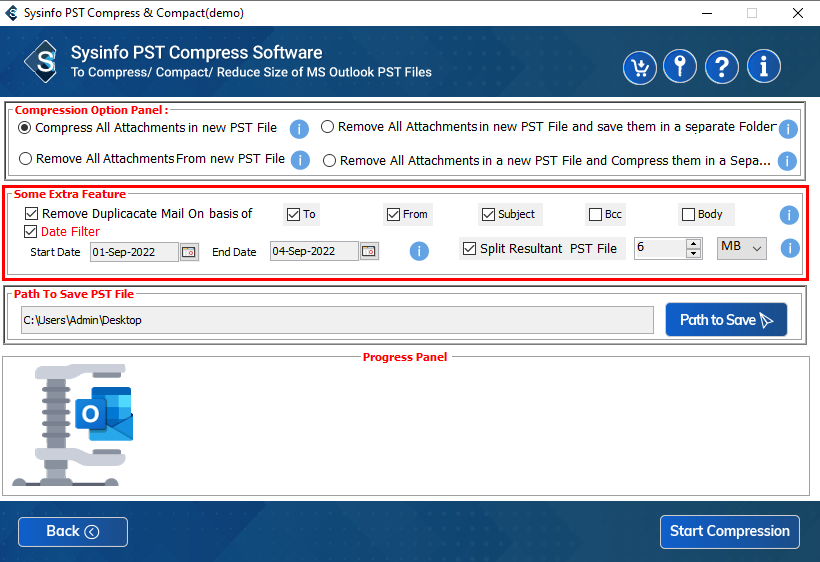Open the about info icon in header
The height and width of the screenshot is (562, 820).
coord(764,67)
